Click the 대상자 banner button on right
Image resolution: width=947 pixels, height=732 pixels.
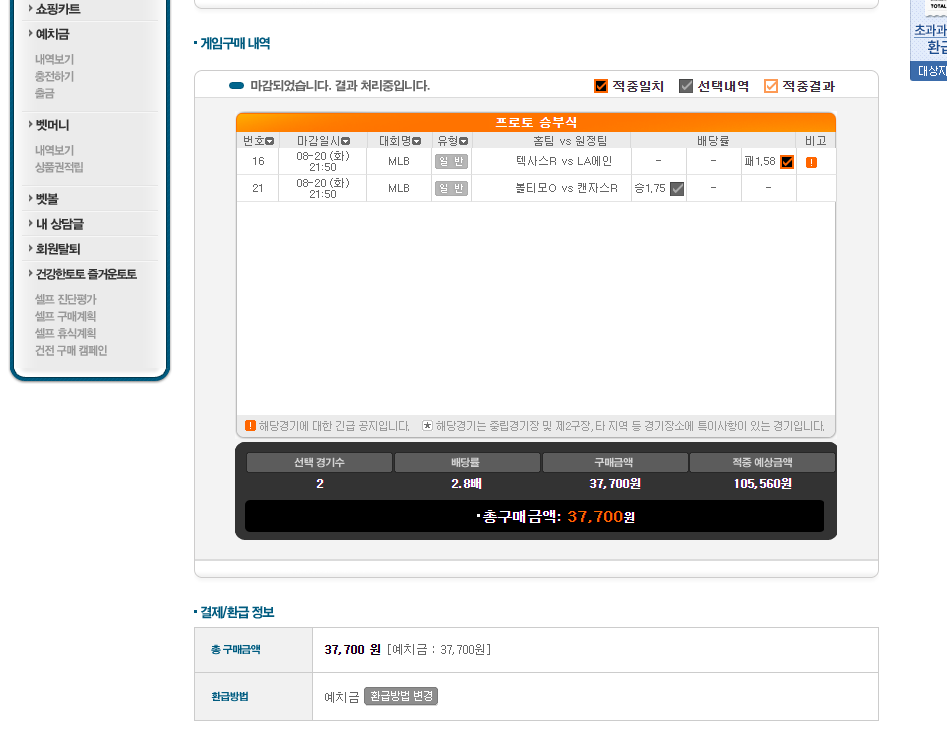(x=929, y=71)
